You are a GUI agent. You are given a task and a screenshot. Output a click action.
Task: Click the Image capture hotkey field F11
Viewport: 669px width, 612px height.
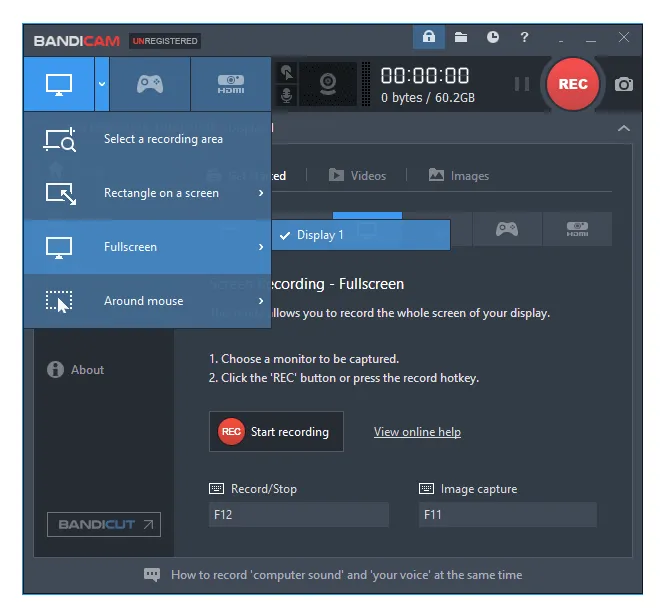(x=508, y=515)
